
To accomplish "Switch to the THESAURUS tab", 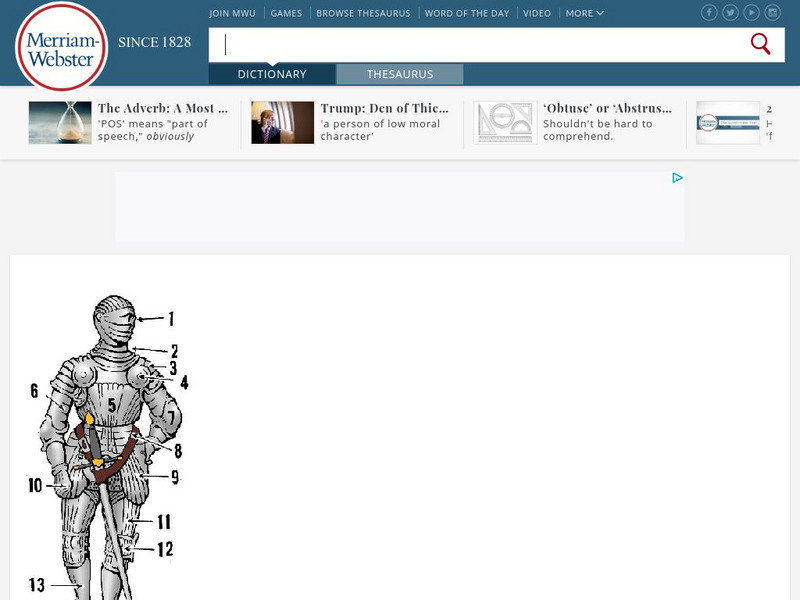I will (401, 74).
